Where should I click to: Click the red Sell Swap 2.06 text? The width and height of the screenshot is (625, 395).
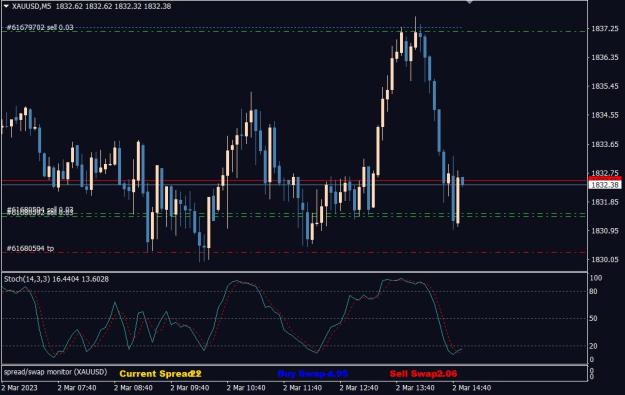pos(423,374)
